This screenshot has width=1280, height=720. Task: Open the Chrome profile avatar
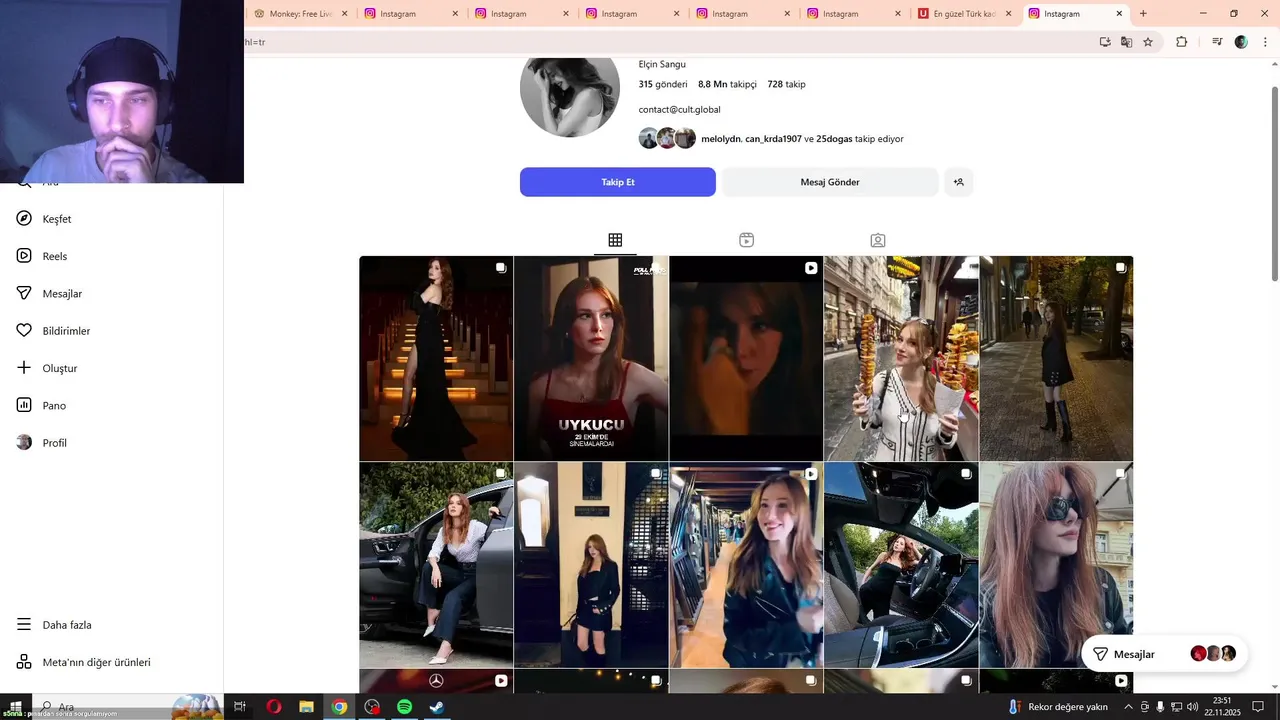pos(1241,42)
